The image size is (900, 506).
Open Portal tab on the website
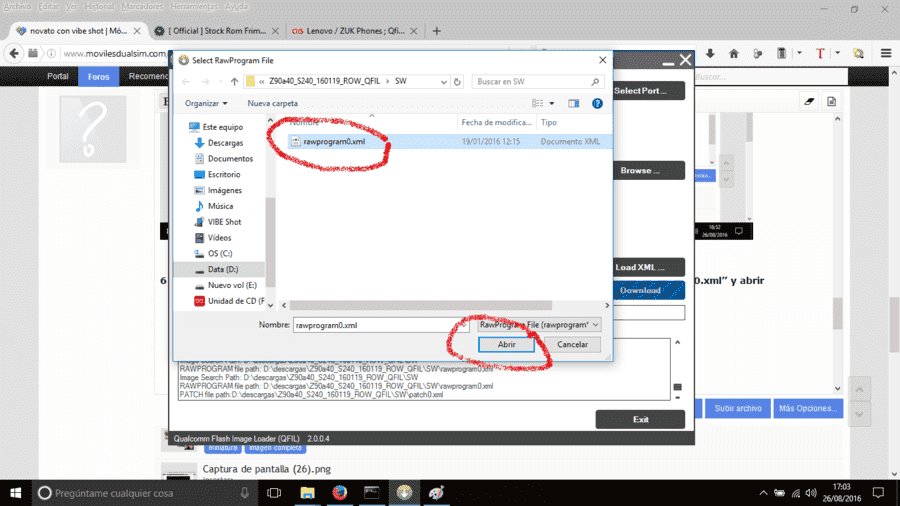pos(57,76)
